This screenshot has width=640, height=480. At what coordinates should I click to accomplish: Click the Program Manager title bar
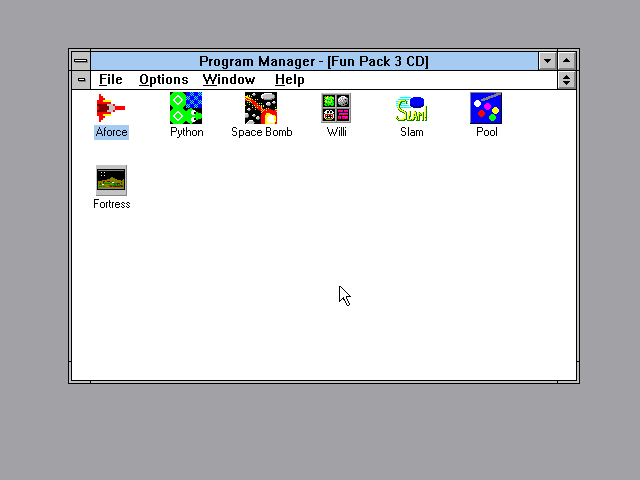(313, 61)
